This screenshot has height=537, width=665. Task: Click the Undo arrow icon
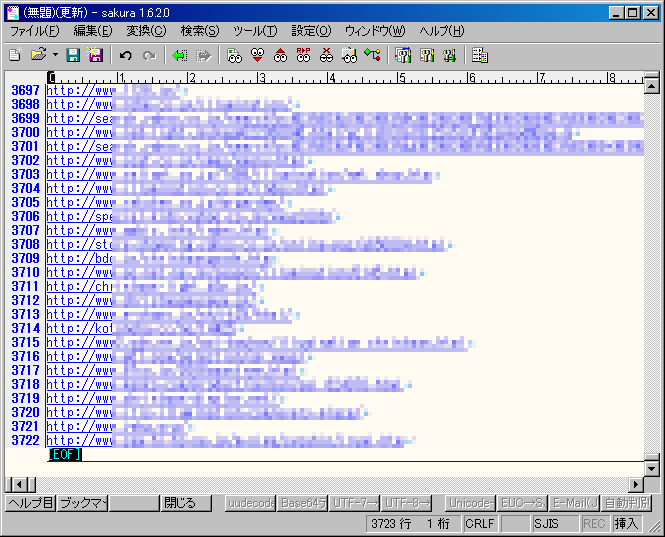(126, 55)
